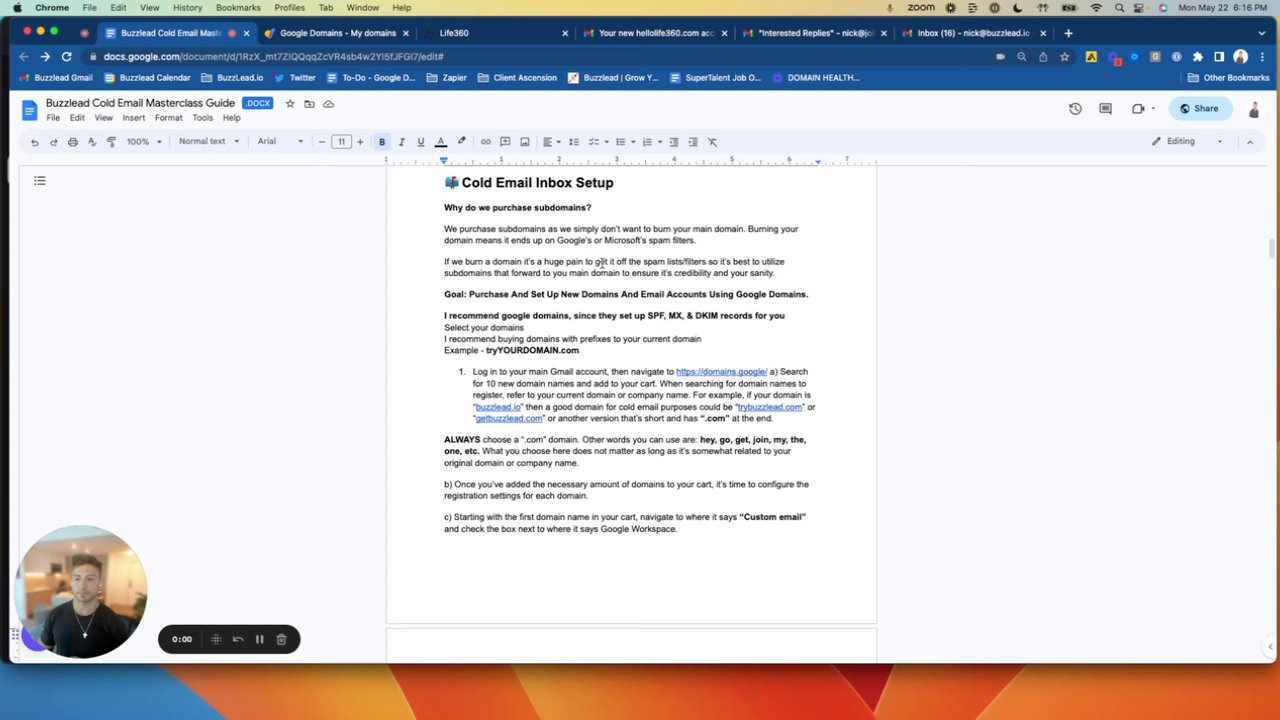Collapse the Docs menus with the chevron

[x=1249, y=142]
